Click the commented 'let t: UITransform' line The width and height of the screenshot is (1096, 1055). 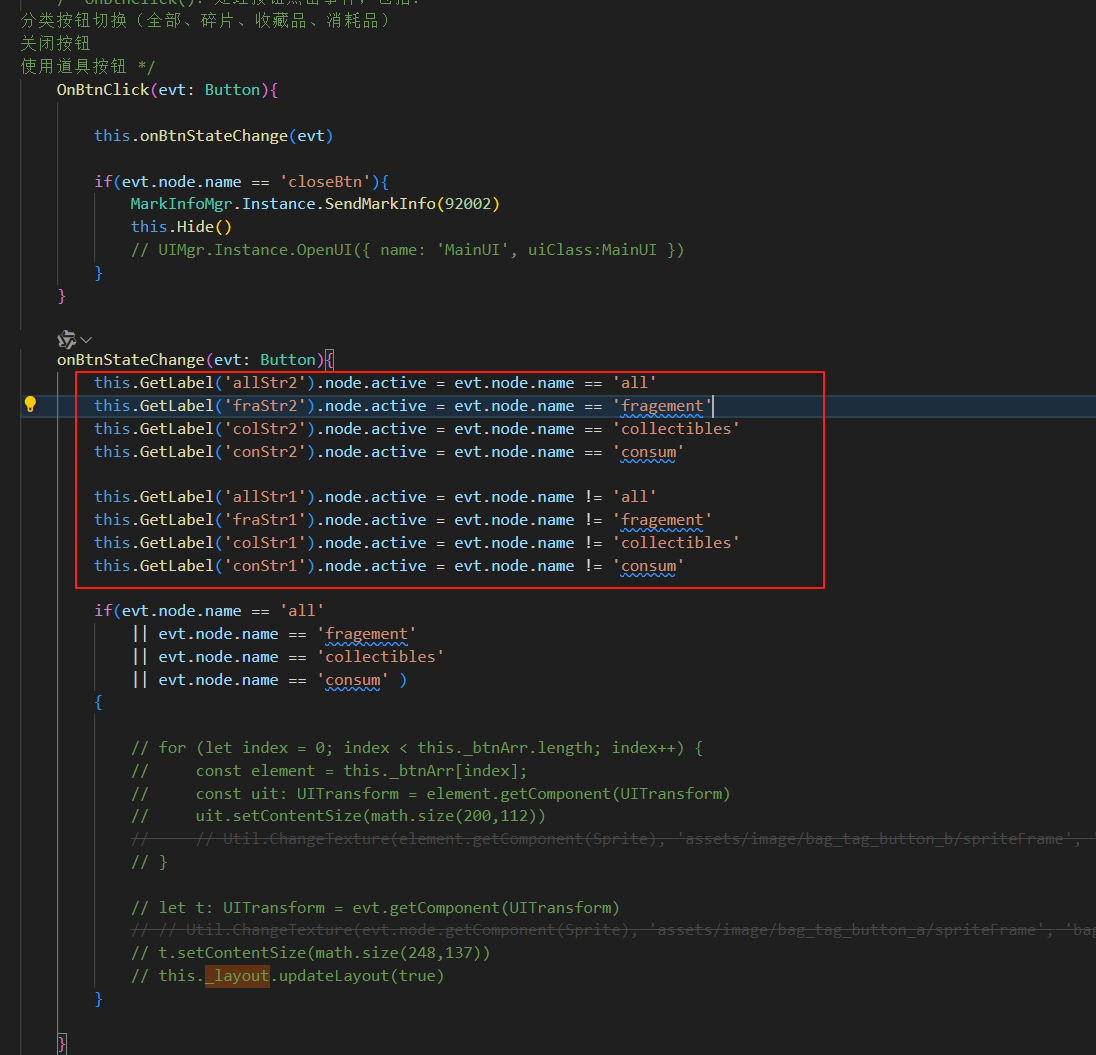coord(375,908)
